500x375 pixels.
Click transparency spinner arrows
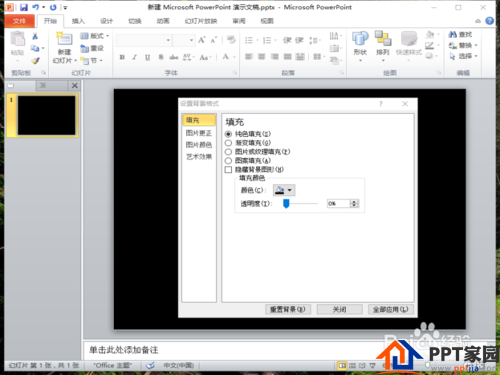tap(354, 203)
